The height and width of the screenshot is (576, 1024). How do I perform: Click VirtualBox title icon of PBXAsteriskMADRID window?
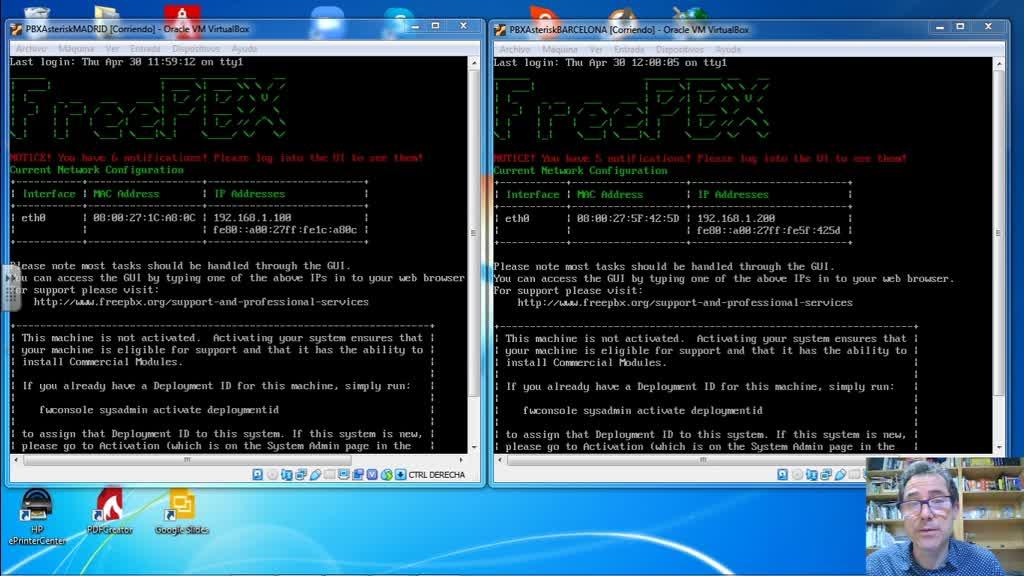[16, 29]
